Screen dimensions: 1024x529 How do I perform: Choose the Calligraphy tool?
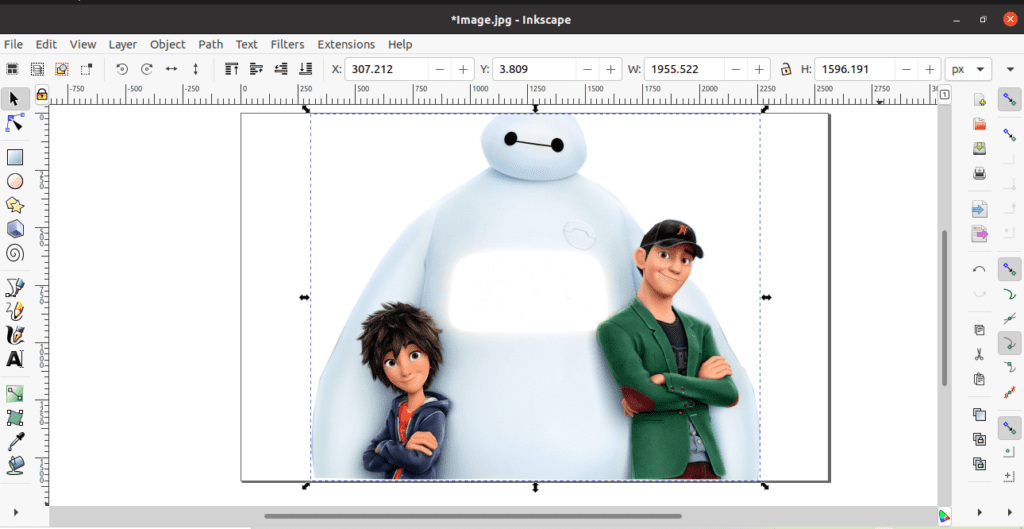click(x=14, y=335)
